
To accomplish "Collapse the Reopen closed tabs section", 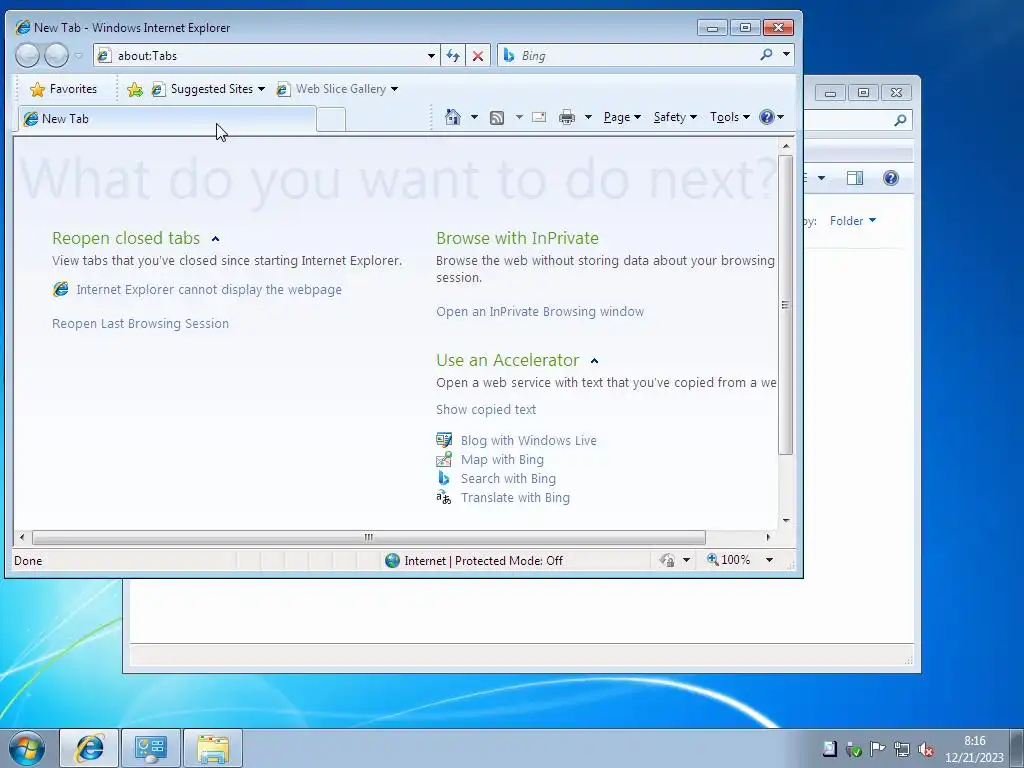I will 216,239.
